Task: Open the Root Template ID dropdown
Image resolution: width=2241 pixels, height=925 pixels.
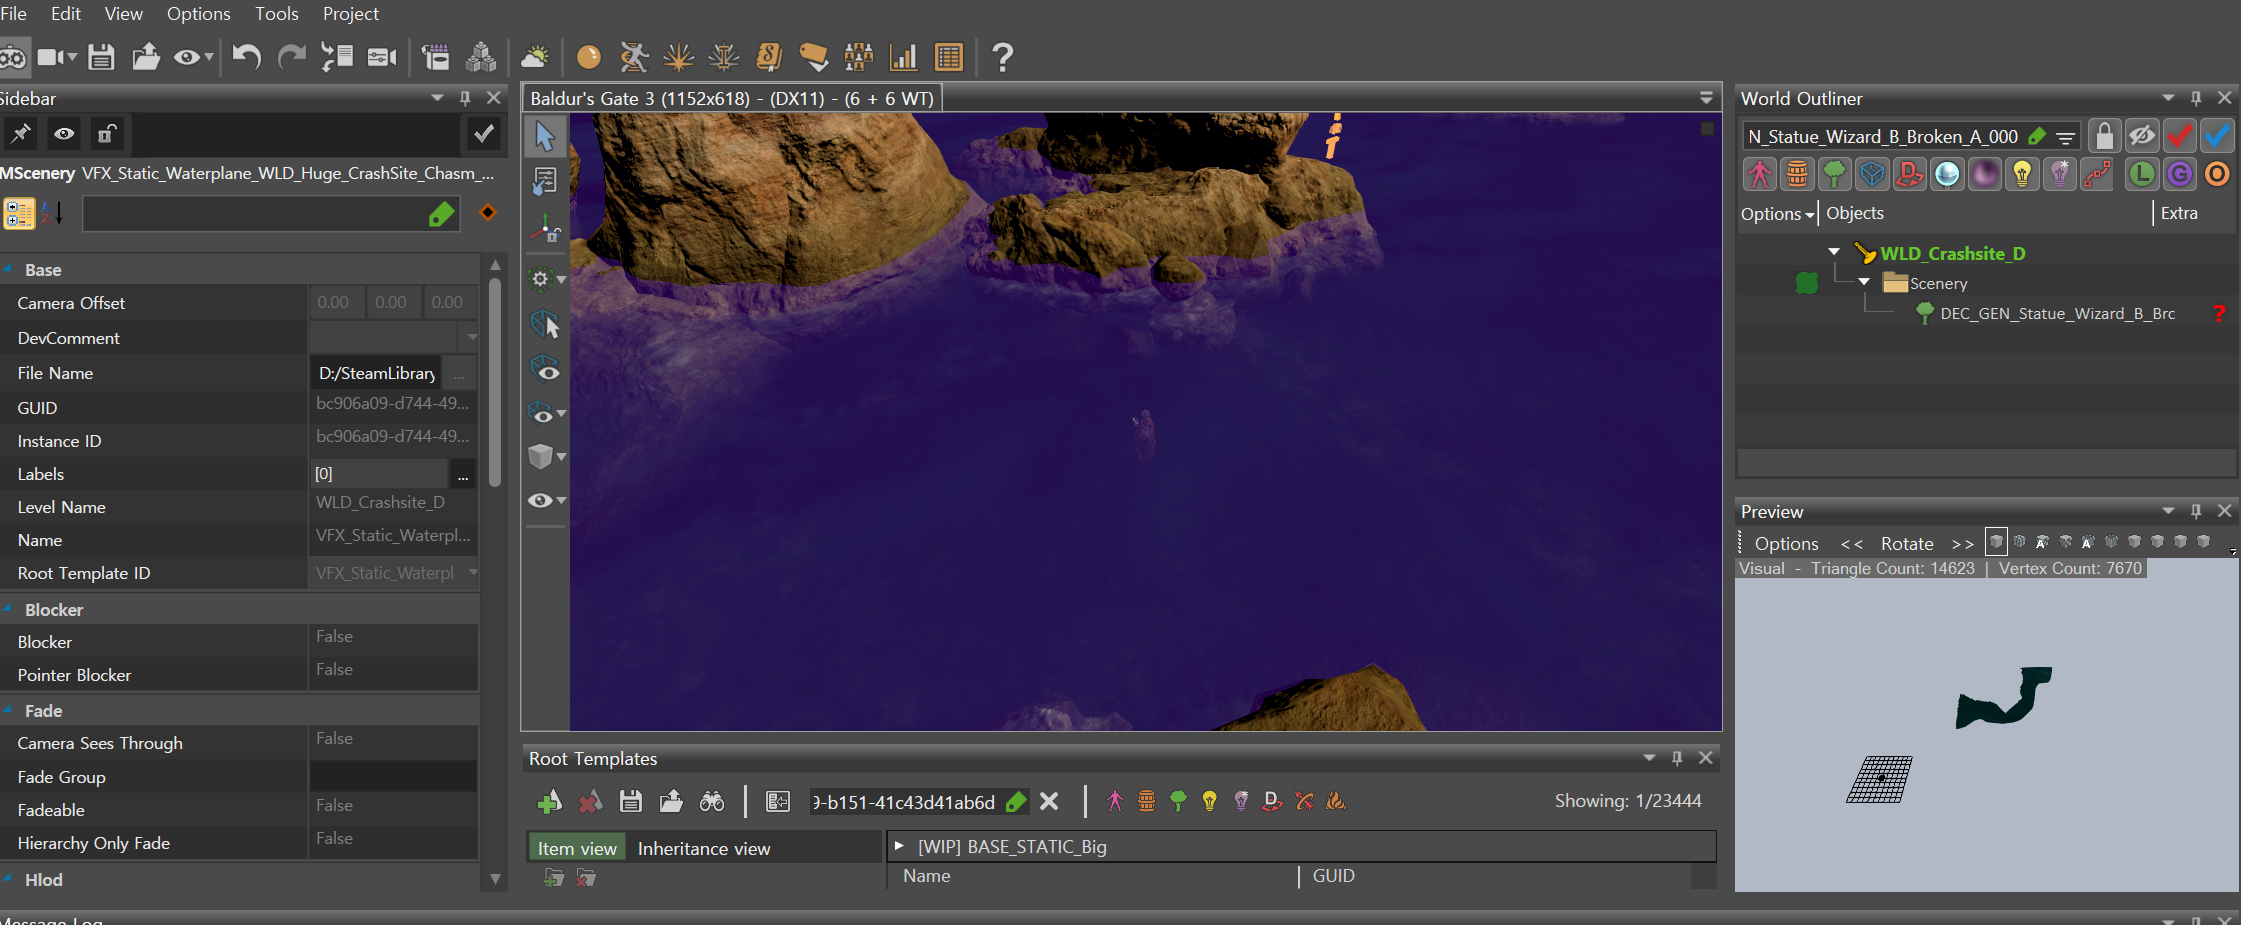Action: pos(472,572)
